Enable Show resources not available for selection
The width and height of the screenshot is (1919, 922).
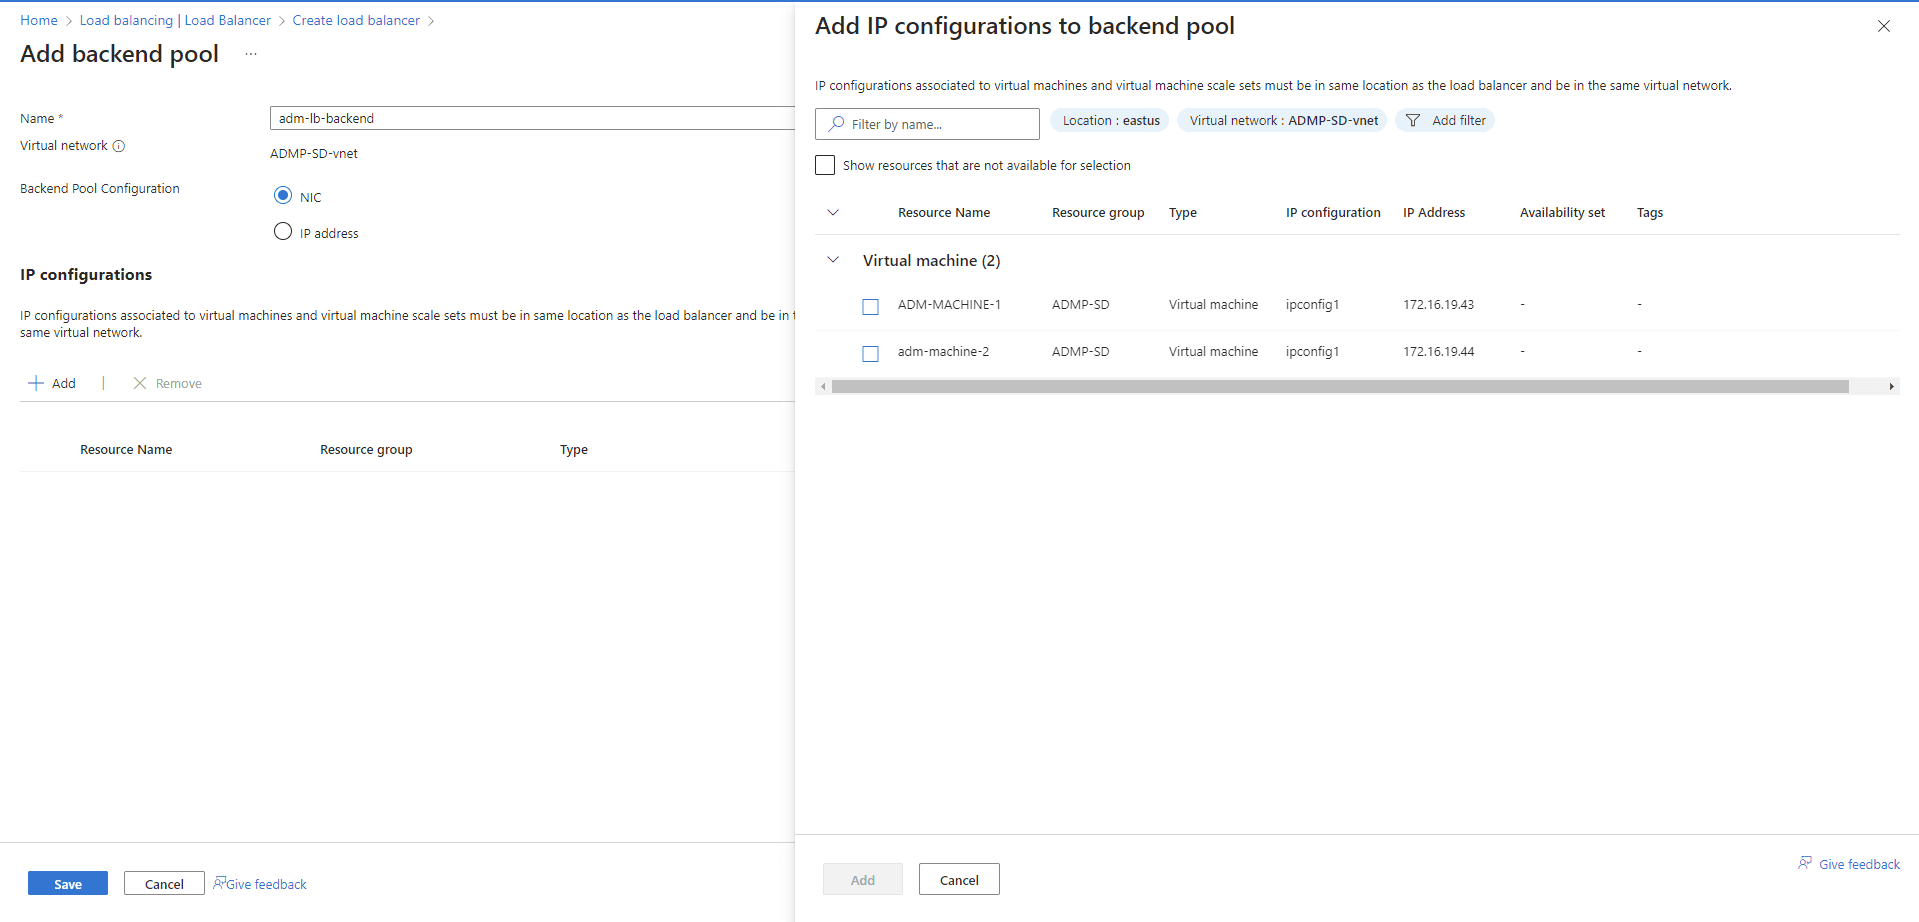point(825,165)
